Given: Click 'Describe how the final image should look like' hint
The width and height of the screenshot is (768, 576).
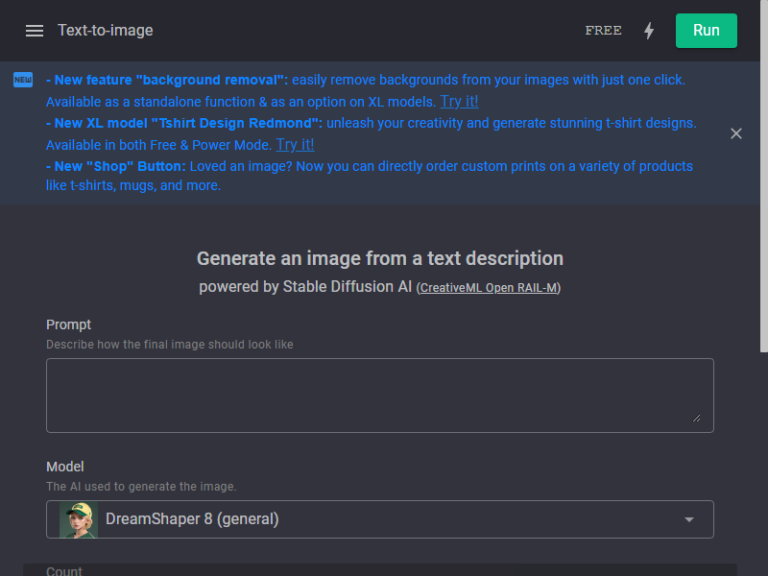Looking at the screenshot, I should click(169, 345).
